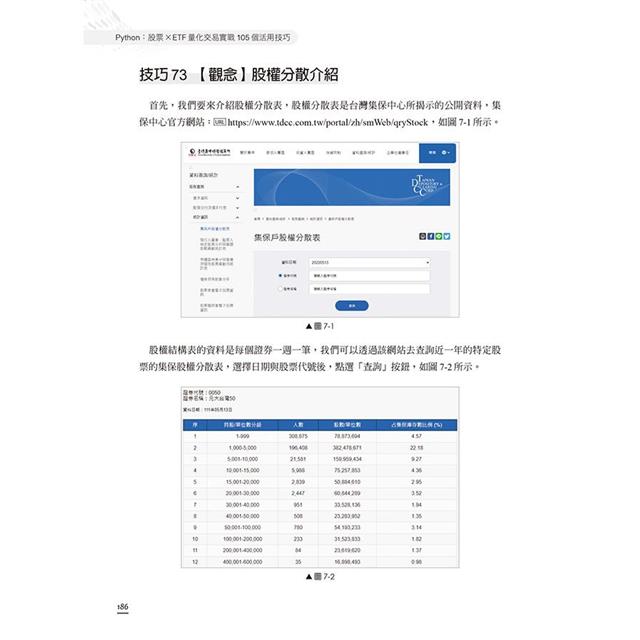Expand the first sidebar section chevron
The image size is (640, 640).
coord(238,187)
